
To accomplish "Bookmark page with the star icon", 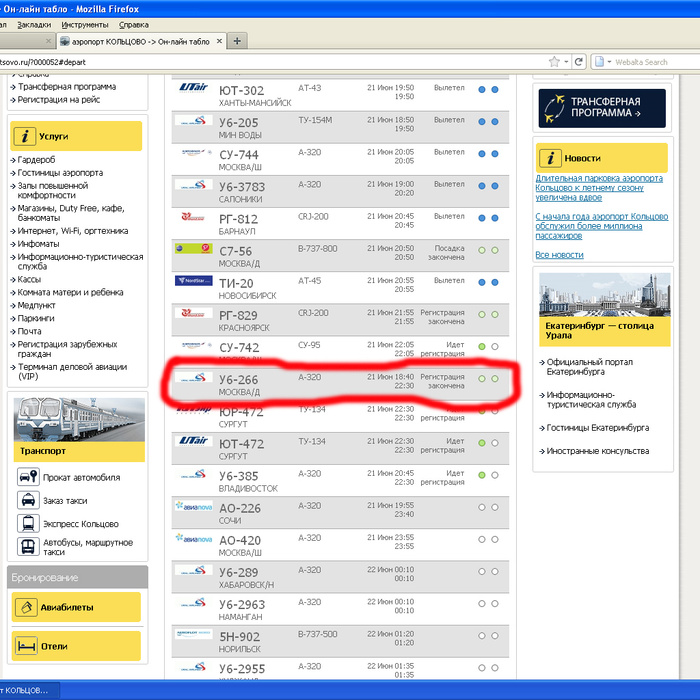I will 554,62.
